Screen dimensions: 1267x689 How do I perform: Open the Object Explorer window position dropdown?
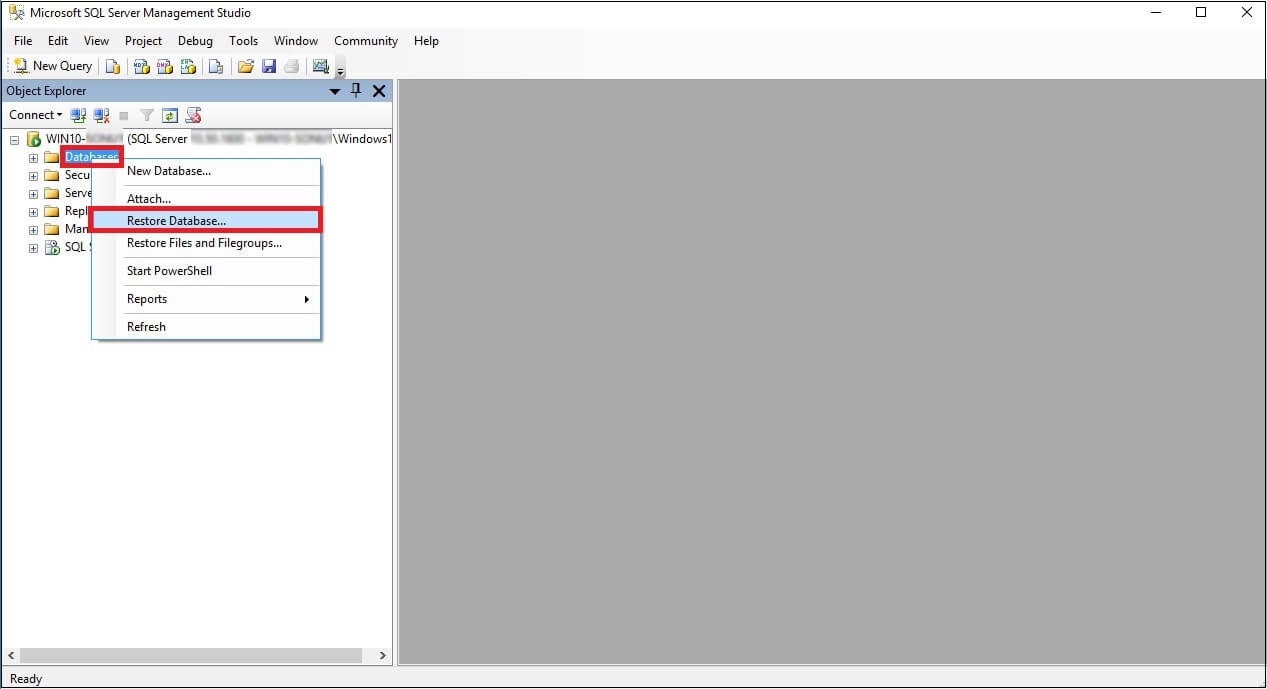click(335, 91)
